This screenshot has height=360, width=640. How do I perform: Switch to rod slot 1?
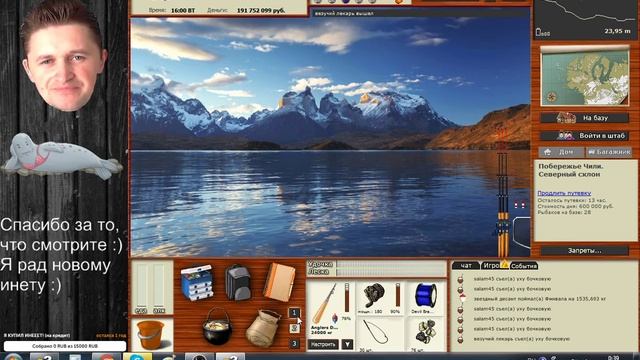(x=294, y=313)
